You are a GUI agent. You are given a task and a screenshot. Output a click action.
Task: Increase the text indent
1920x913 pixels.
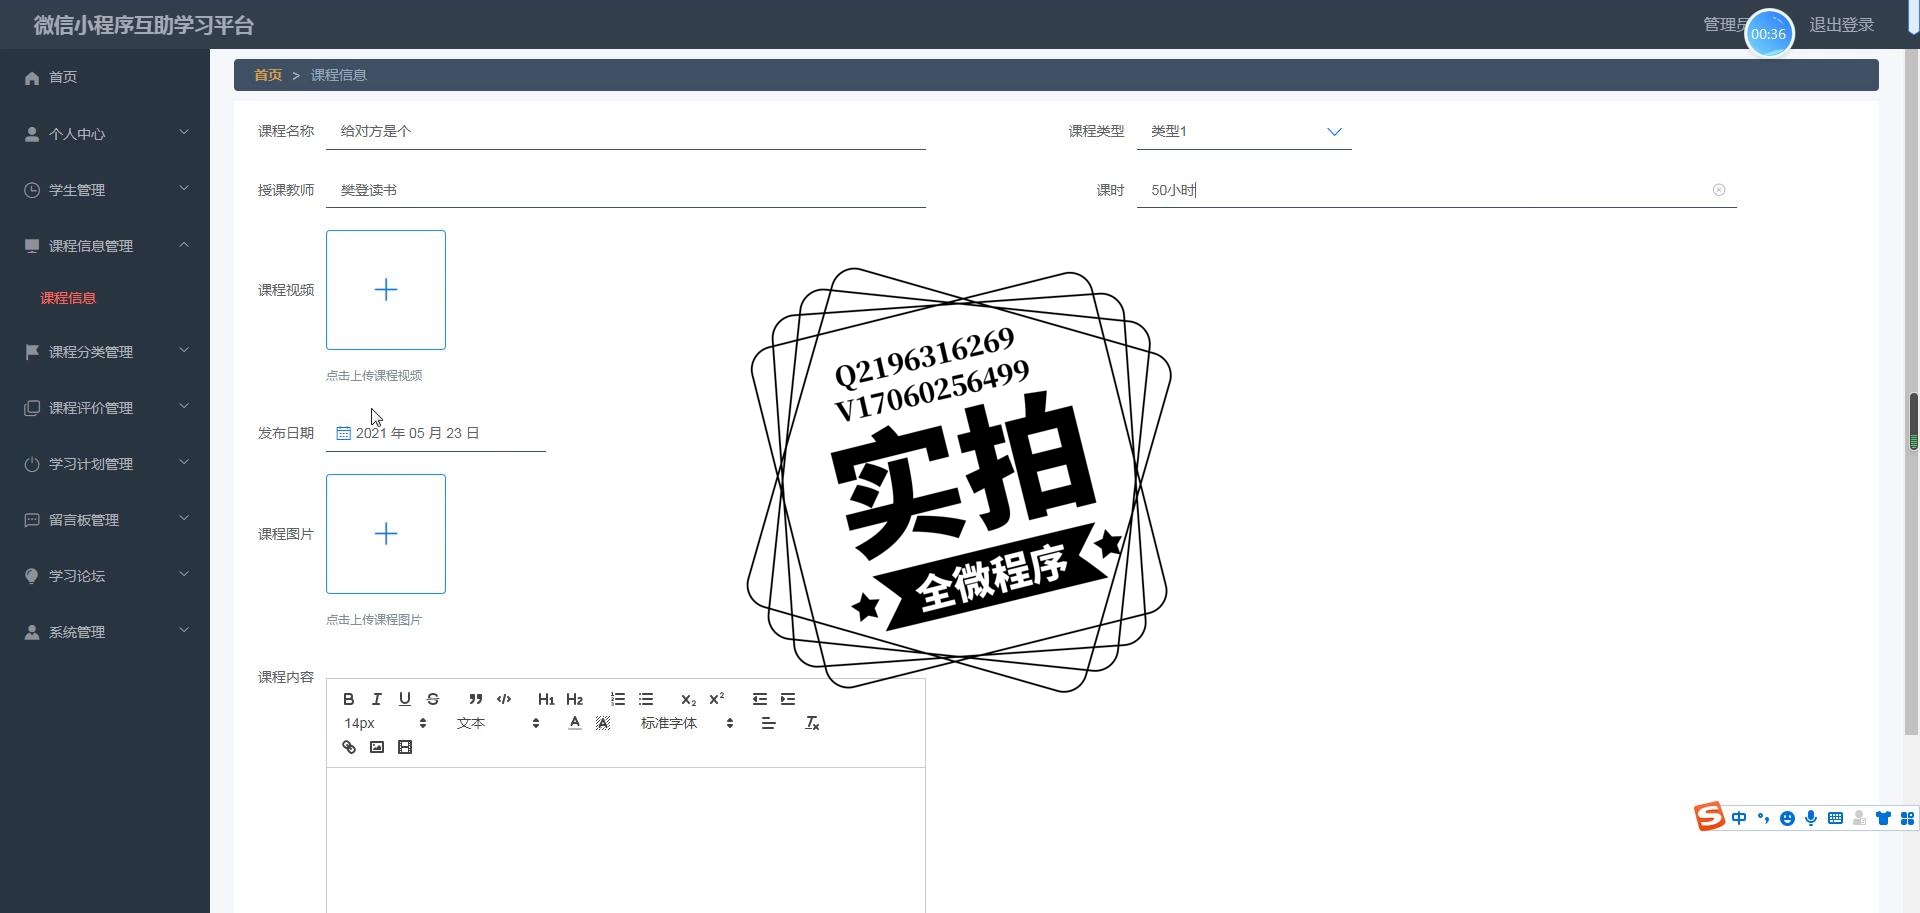(x=788, y=699)
